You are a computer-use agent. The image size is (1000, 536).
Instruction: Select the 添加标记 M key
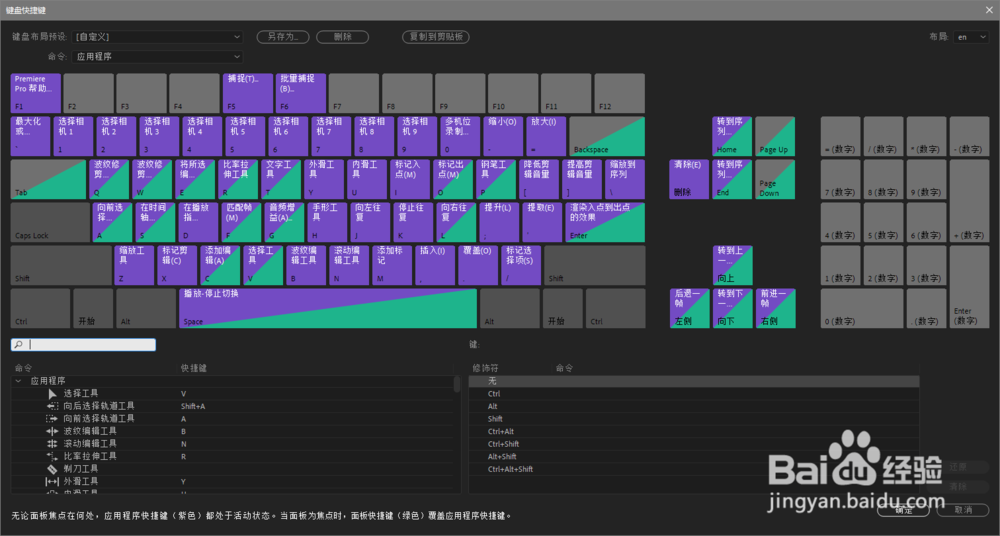392,265
